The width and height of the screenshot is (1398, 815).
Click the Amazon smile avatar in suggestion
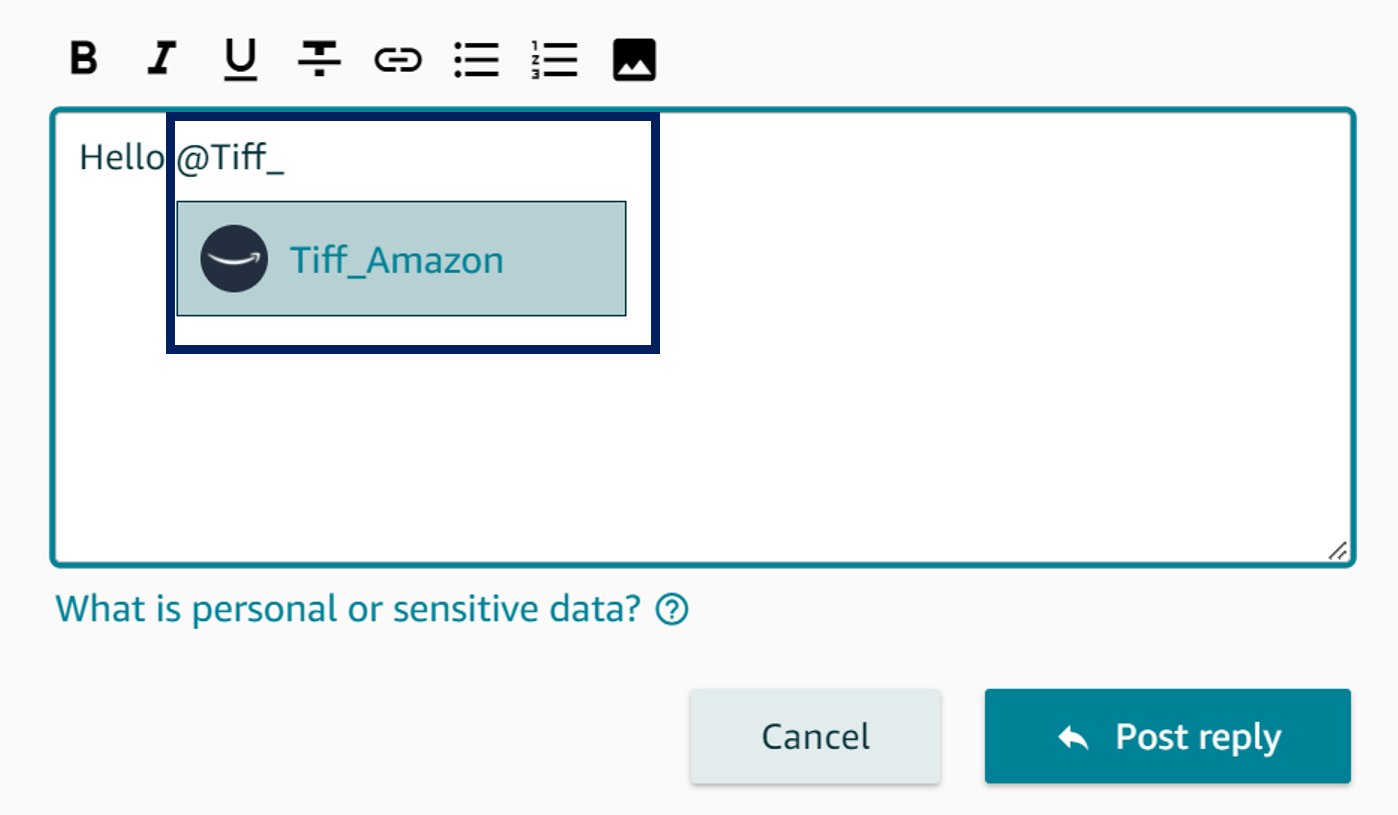[234, 259]
